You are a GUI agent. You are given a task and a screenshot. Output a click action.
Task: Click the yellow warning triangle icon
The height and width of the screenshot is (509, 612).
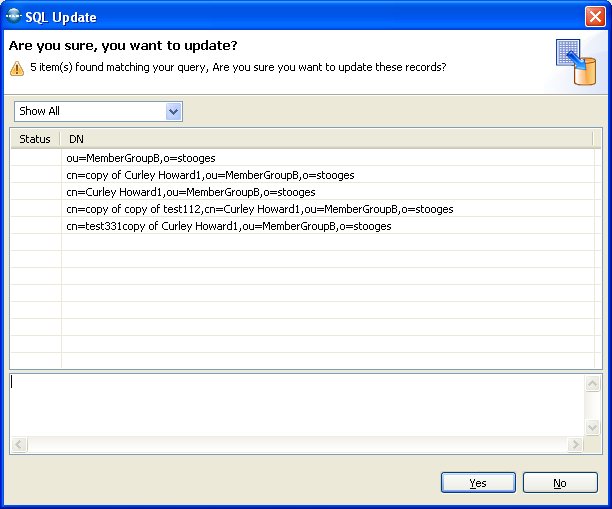tap(17, 68)
